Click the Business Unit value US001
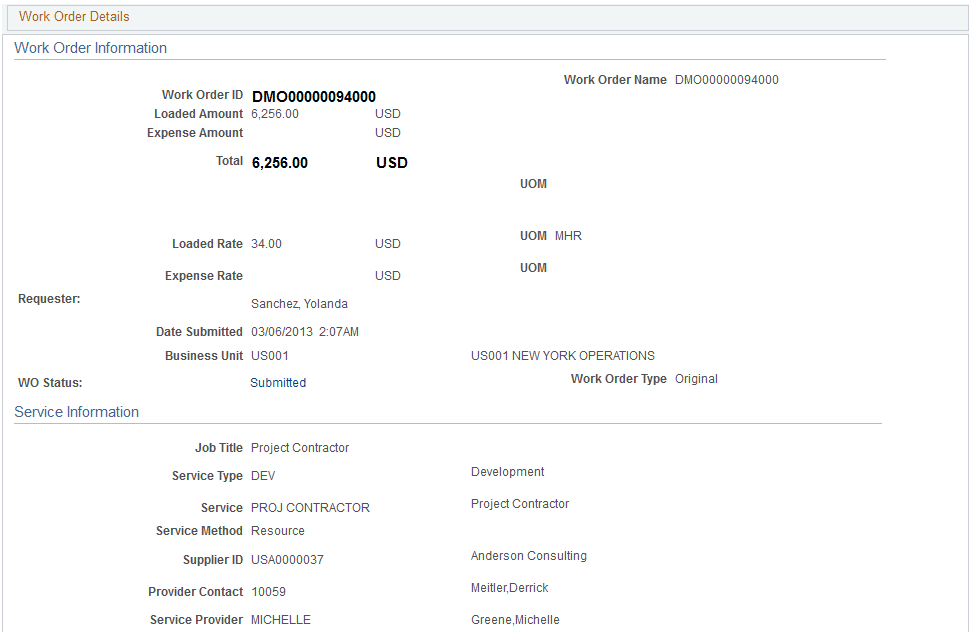 (x=267, y=355)
